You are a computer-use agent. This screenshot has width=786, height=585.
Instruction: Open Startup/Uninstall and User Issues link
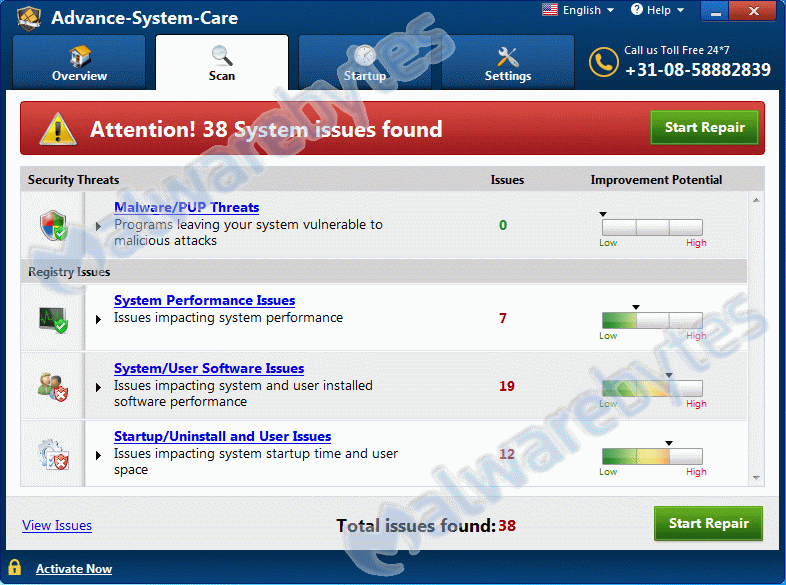tap(223, 437)
